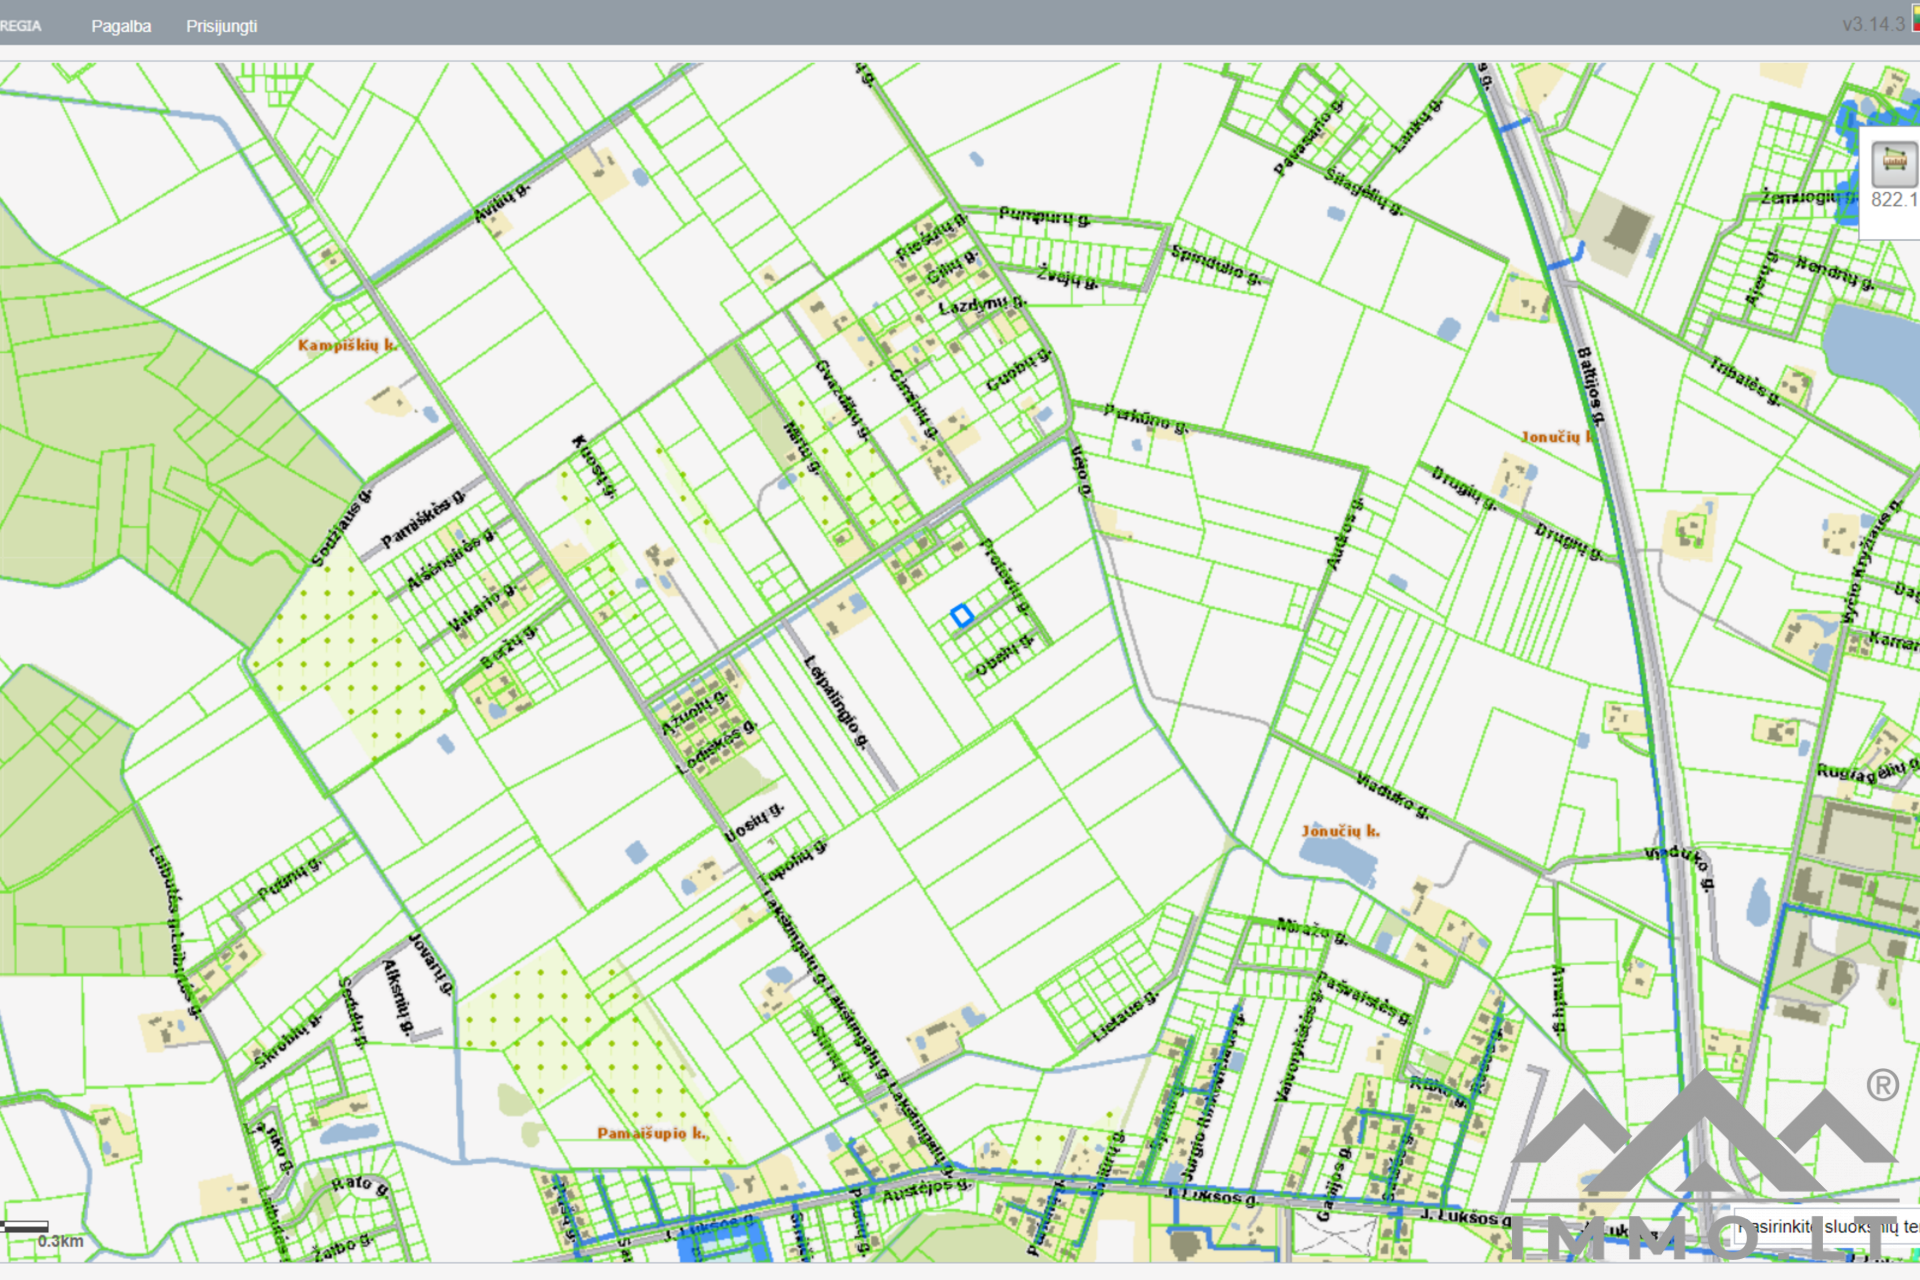Click the Kampiškių k. village label
The image size is (1920, 1280).
346,345
